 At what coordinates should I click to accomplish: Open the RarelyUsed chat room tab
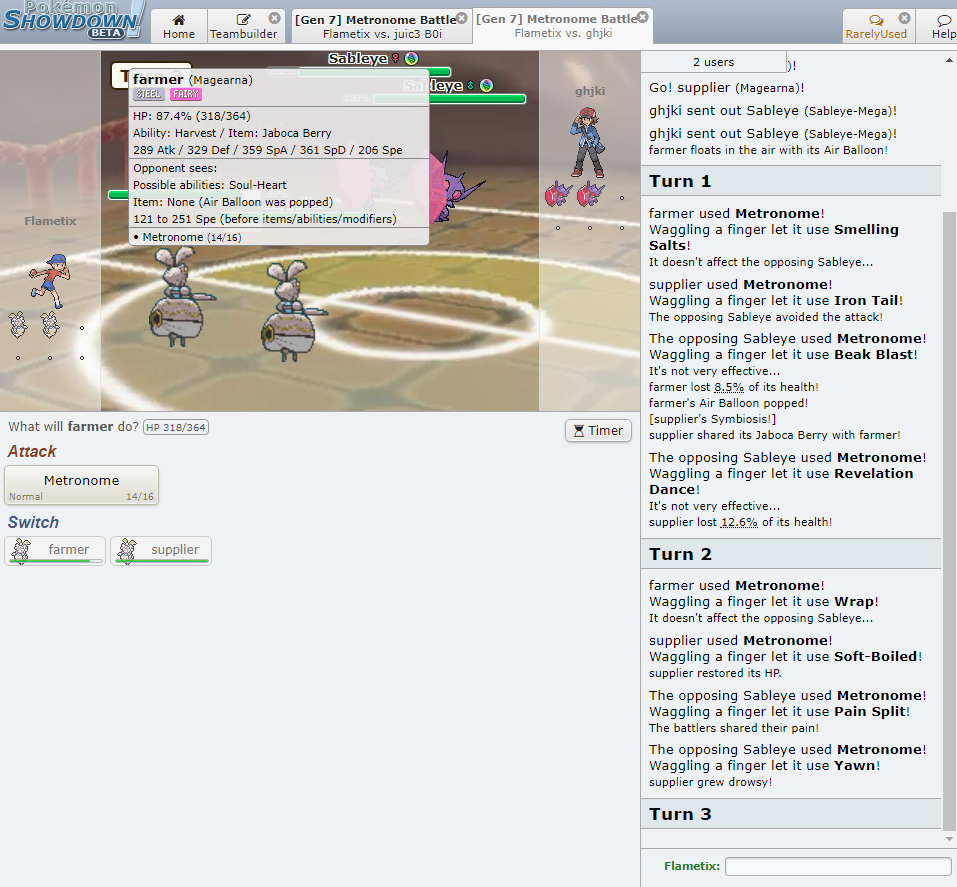click(x=876, y=26)
